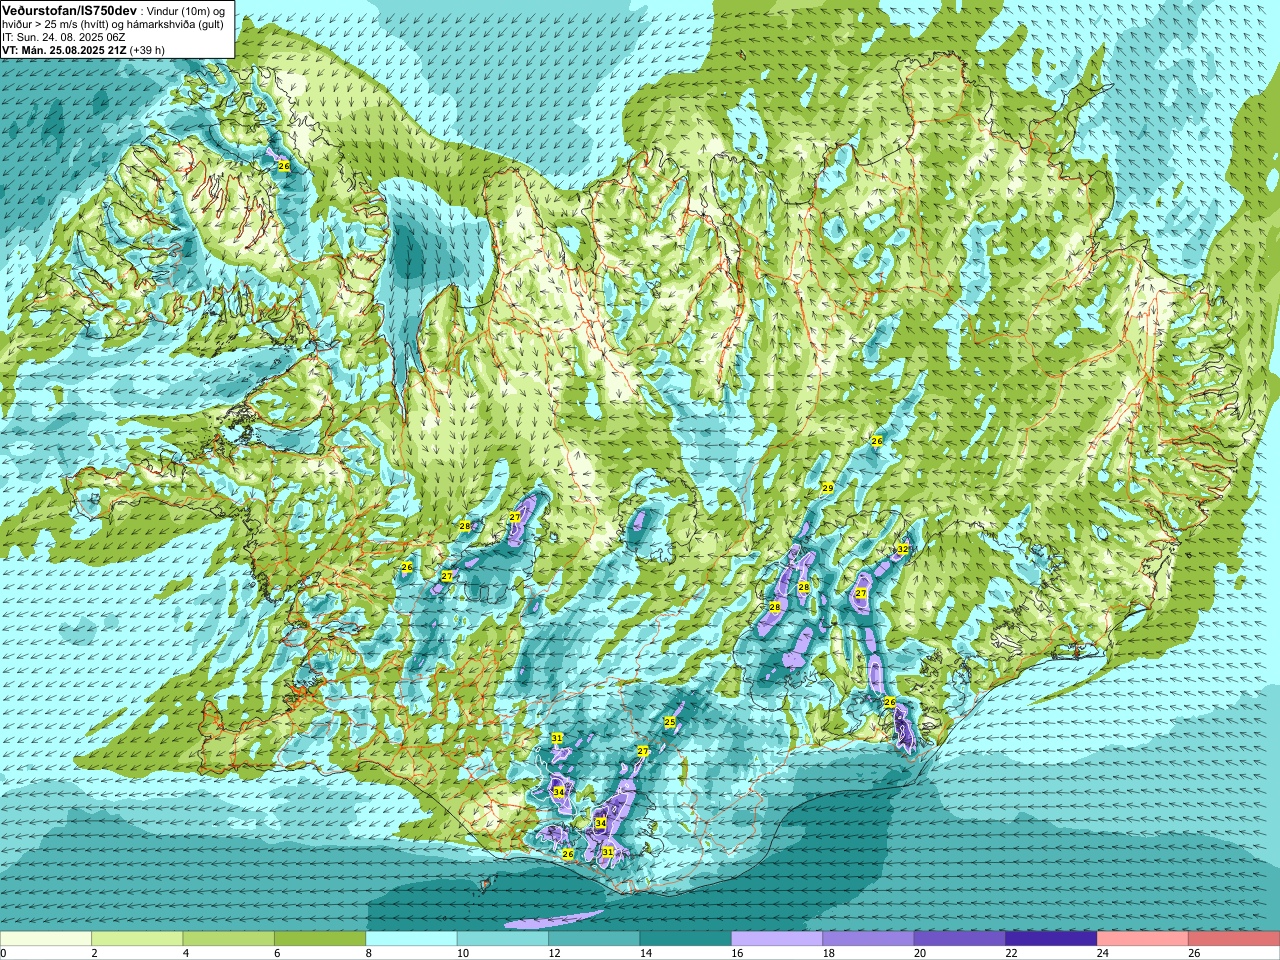Click the 'IT: Sun. 24. 08. 2025 06Z' line
Viewport: 1280px width, 960px height.
64,37
